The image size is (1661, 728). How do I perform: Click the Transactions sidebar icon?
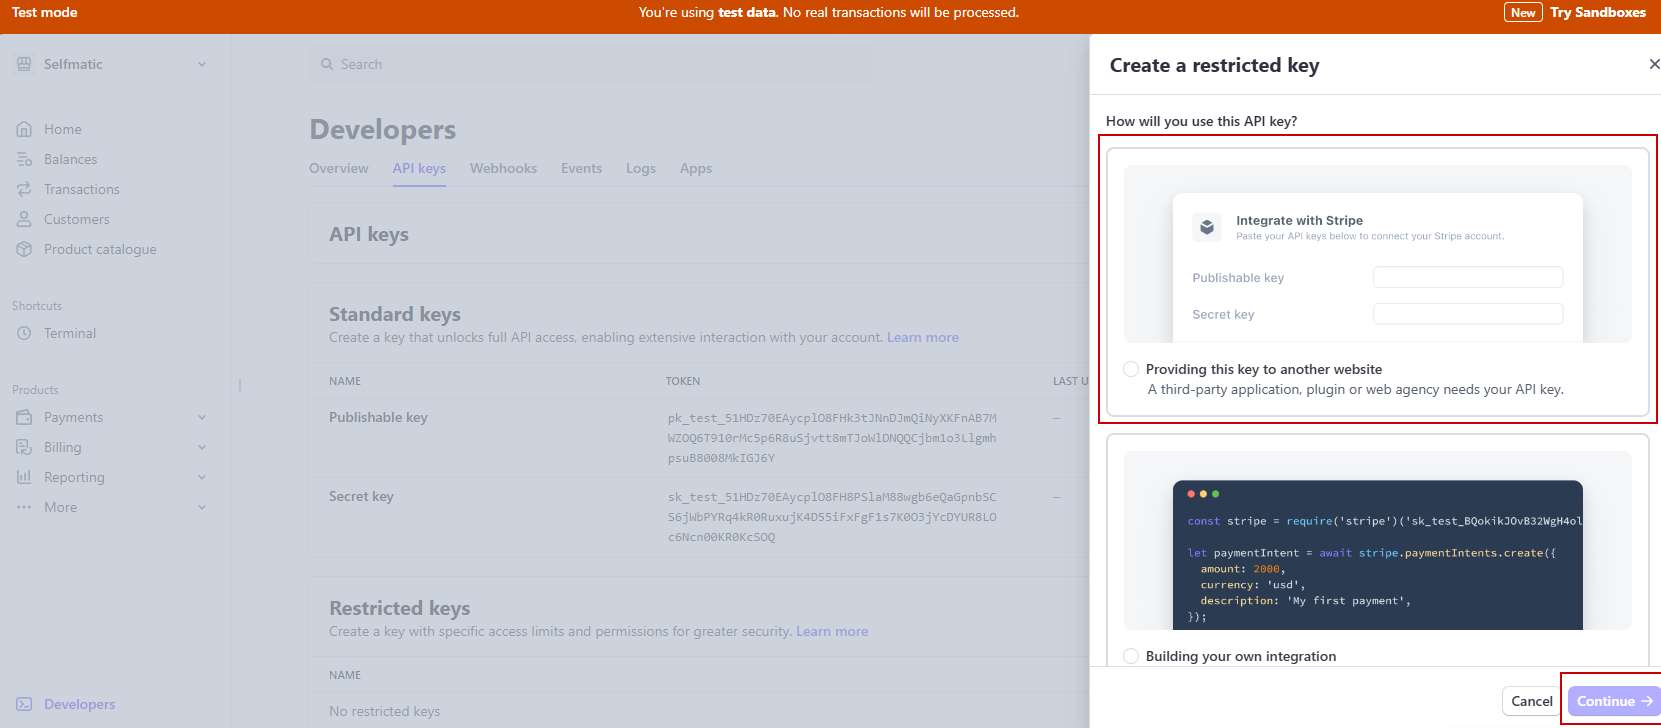pos(24,189)
